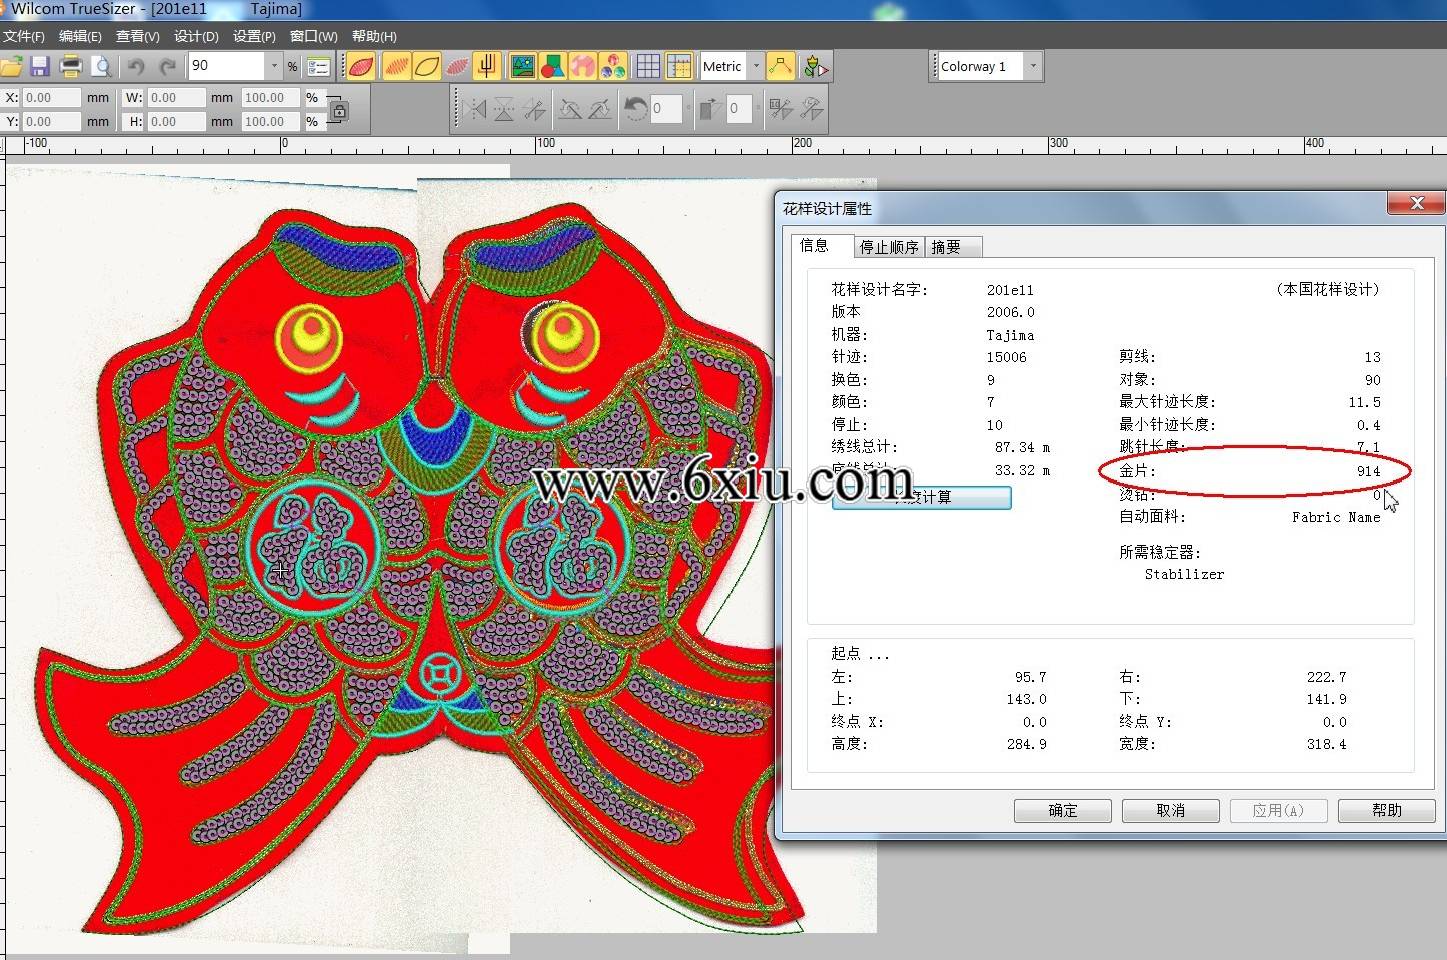Toggle the grid display icon

point(648,67)
